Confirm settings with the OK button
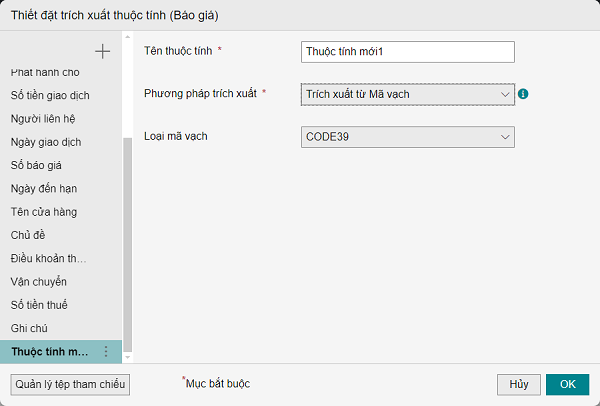This screenshot has height=406, width=600. (567, 384)
